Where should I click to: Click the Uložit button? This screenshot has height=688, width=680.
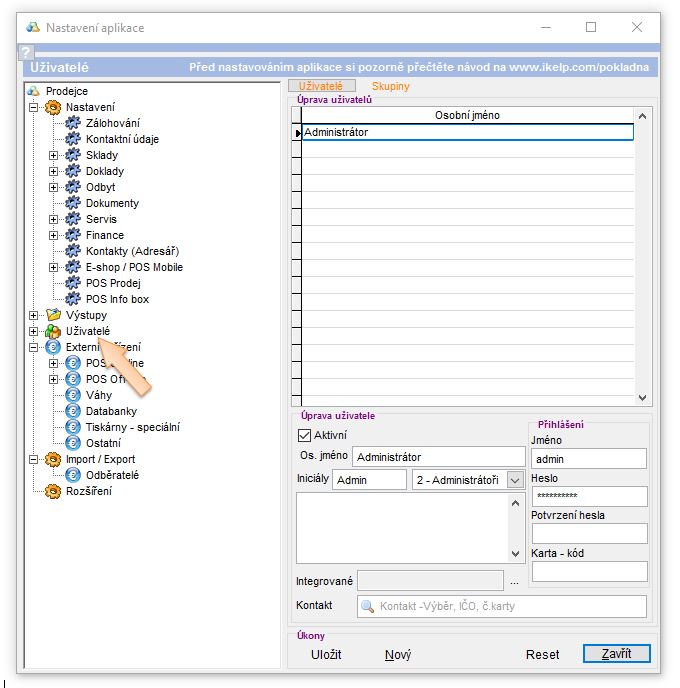[326, 654]
